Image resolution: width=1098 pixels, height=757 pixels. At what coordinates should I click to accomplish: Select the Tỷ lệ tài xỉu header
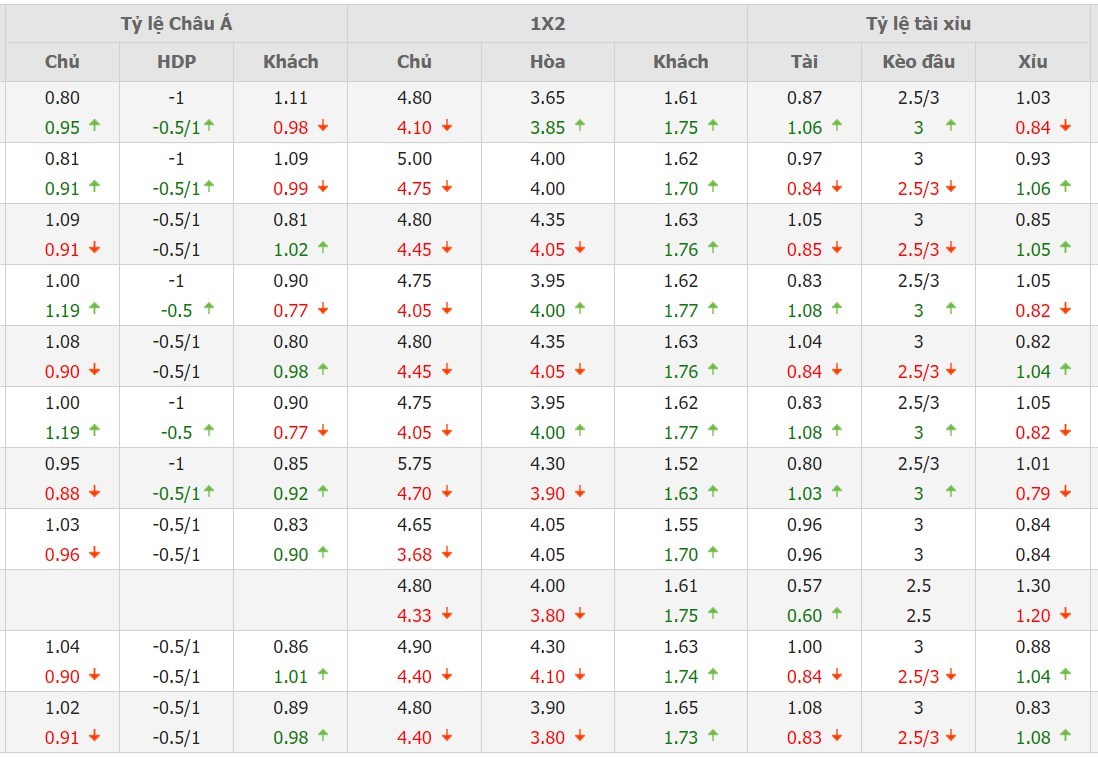tap(918, 24)
